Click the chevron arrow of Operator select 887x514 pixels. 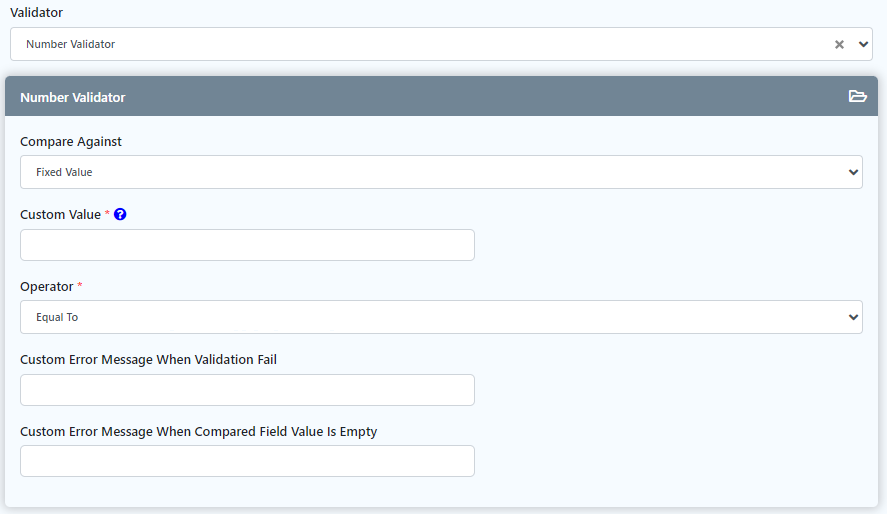pyautogui.click(x=853, y=317)
